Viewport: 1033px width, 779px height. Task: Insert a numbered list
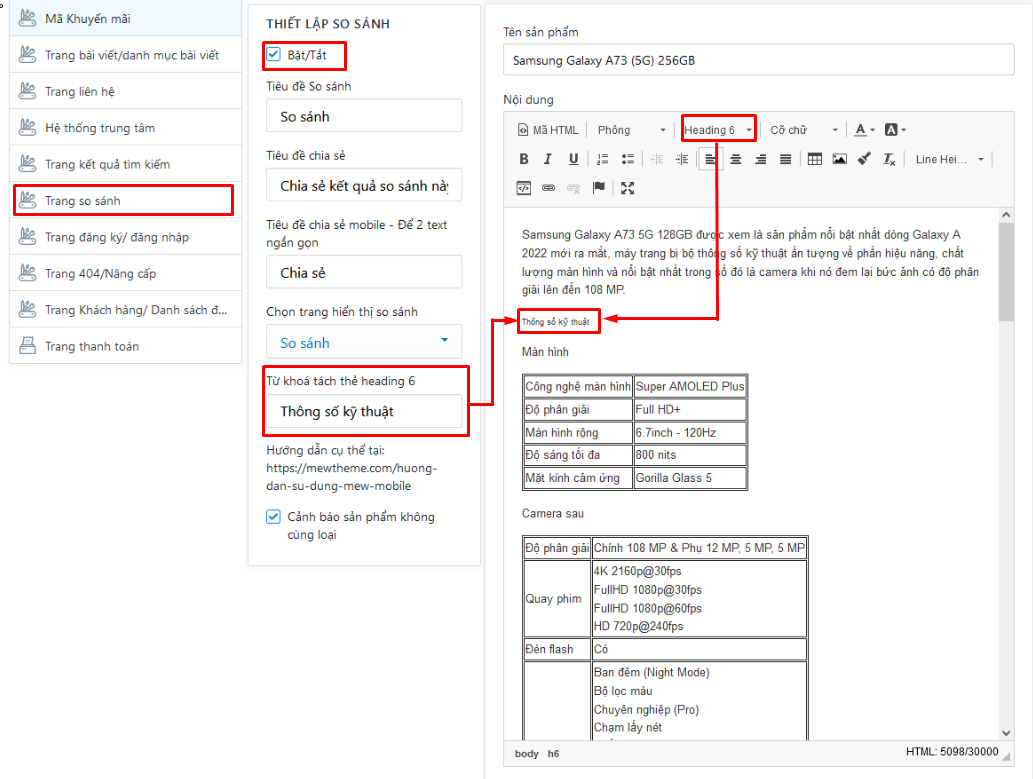[x=602, y=159]
